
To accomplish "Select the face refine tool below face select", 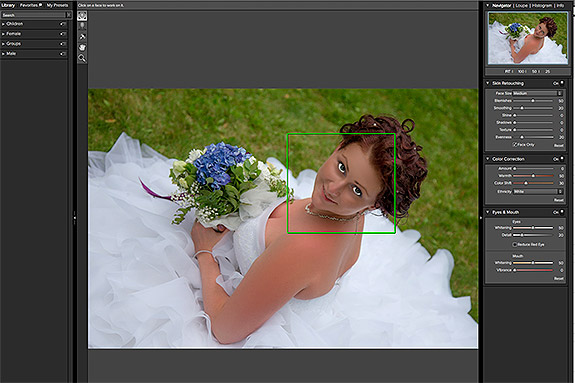I will coord(82,26).
